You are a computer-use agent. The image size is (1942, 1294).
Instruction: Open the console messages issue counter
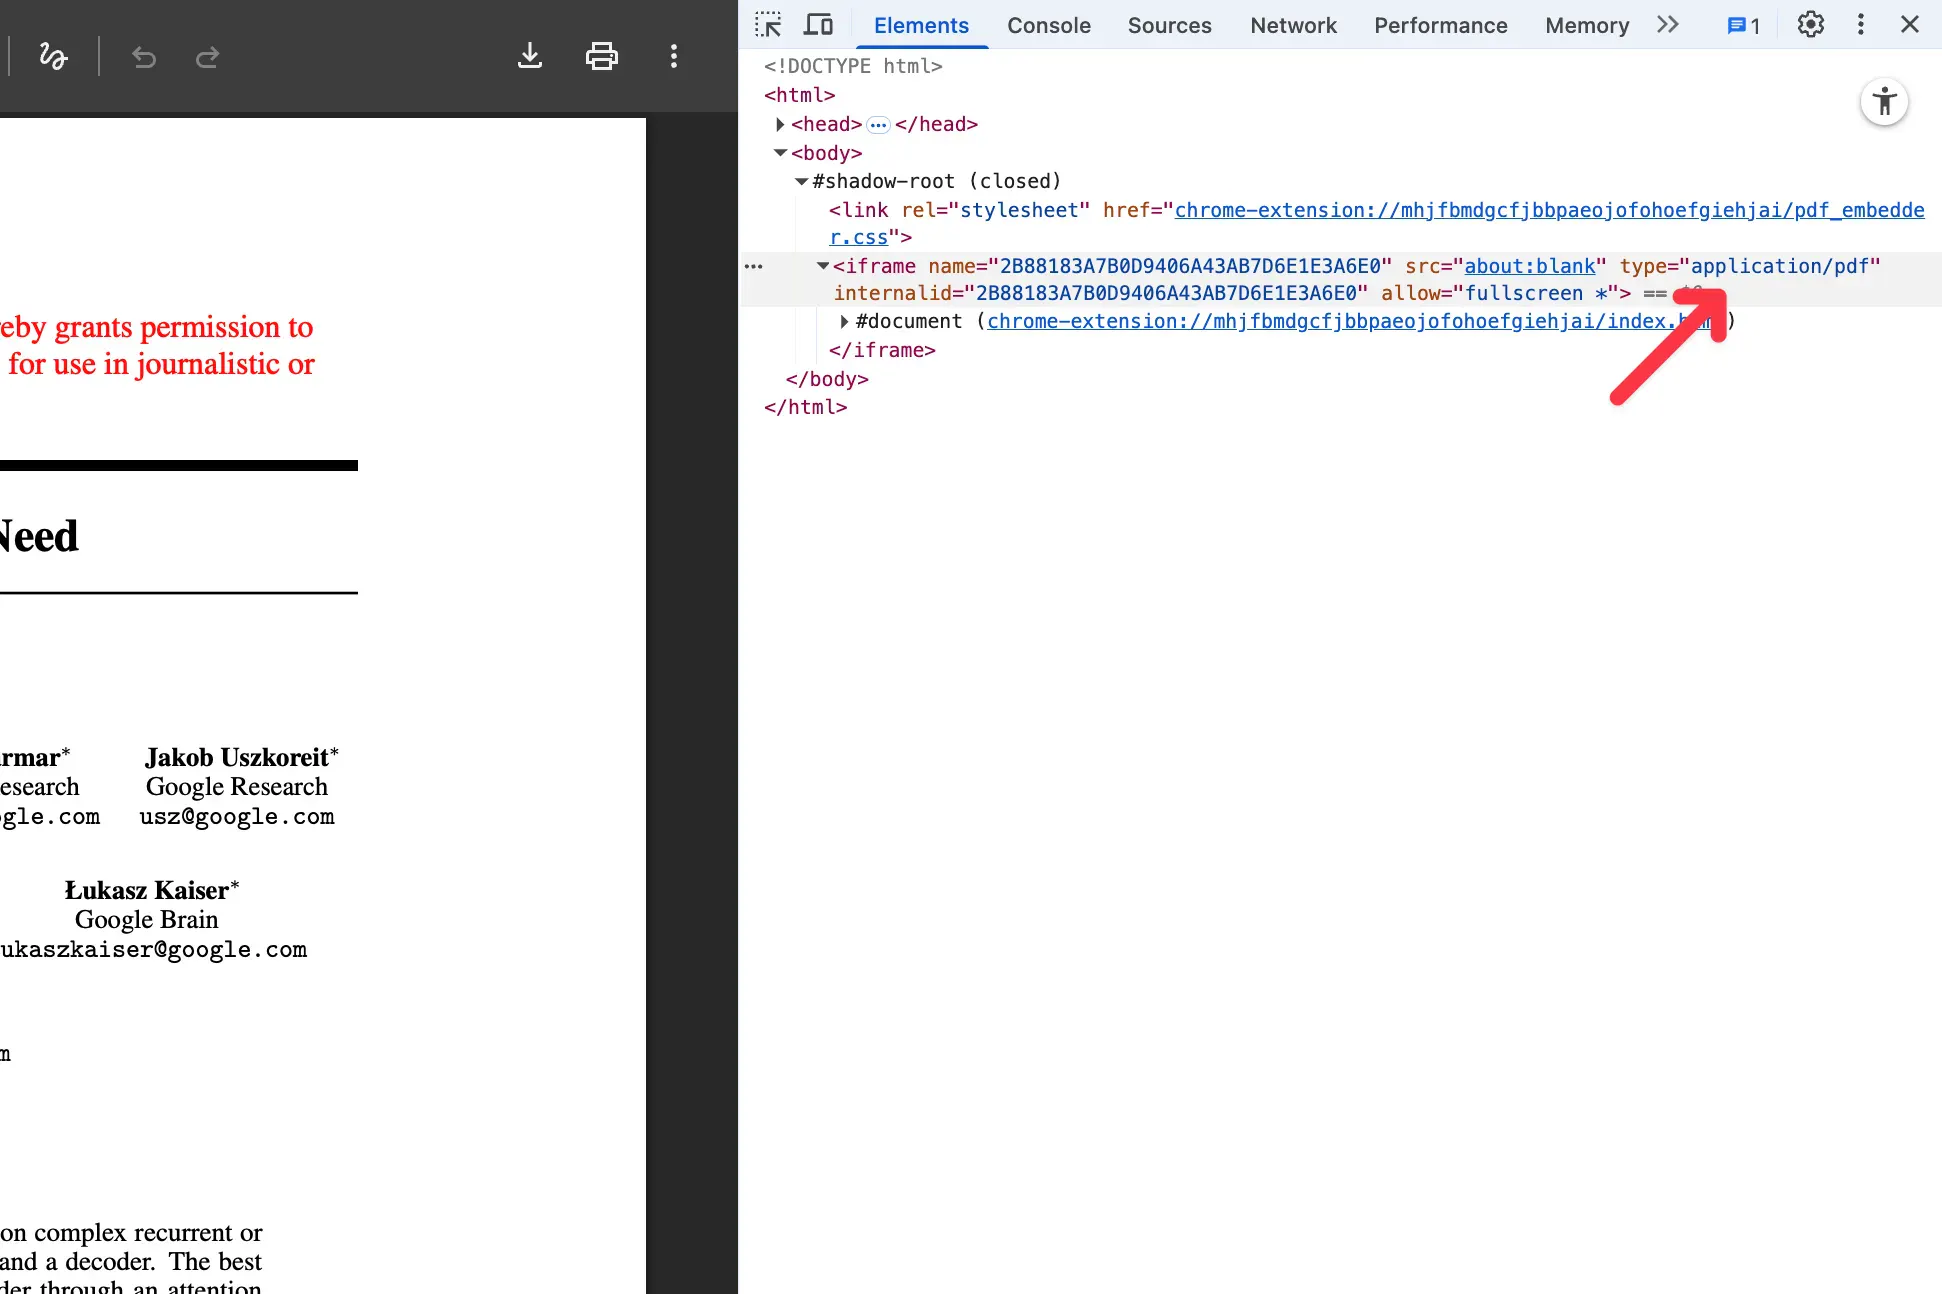pyautogui.click(x=1743, y=26)
